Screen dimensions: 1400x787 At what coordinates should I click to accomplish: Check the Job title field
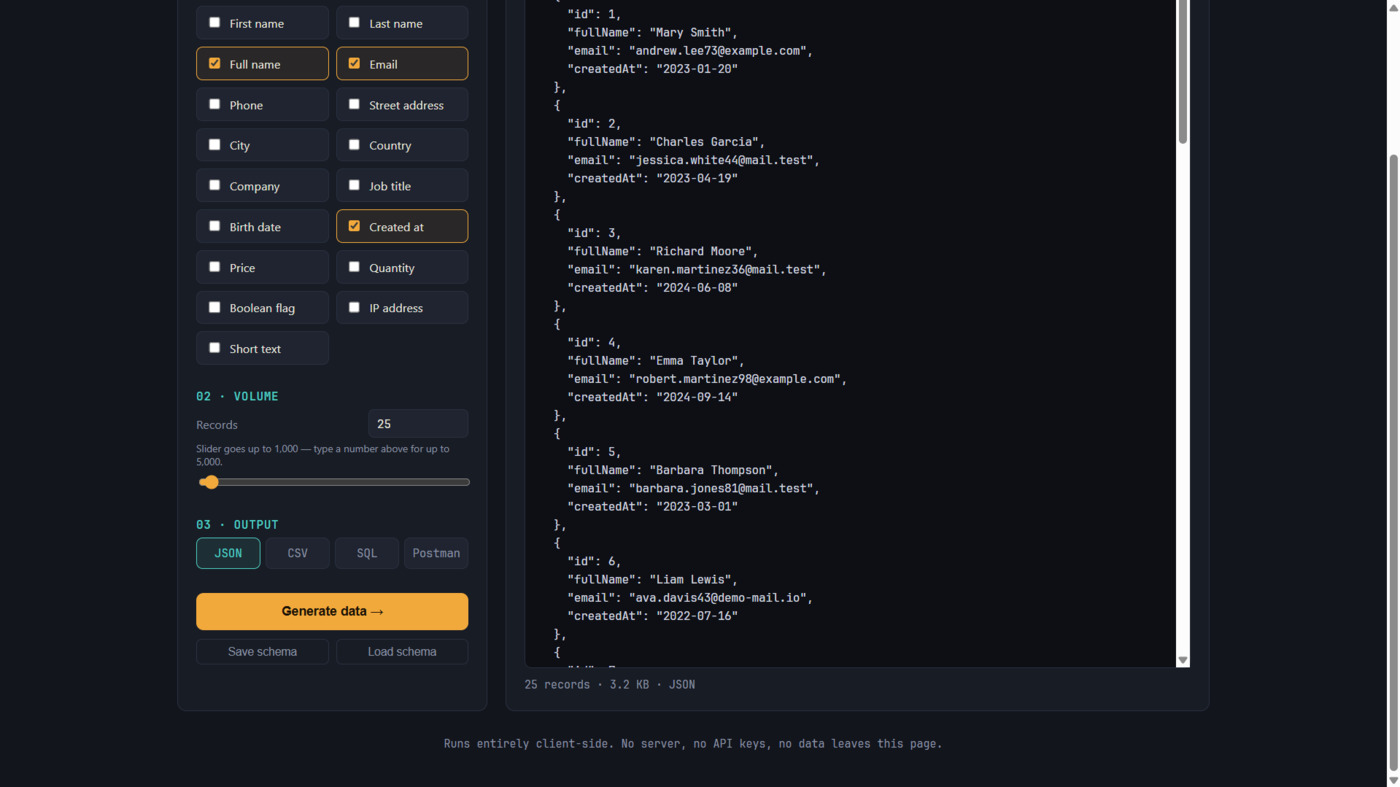(x=354, y=185)
